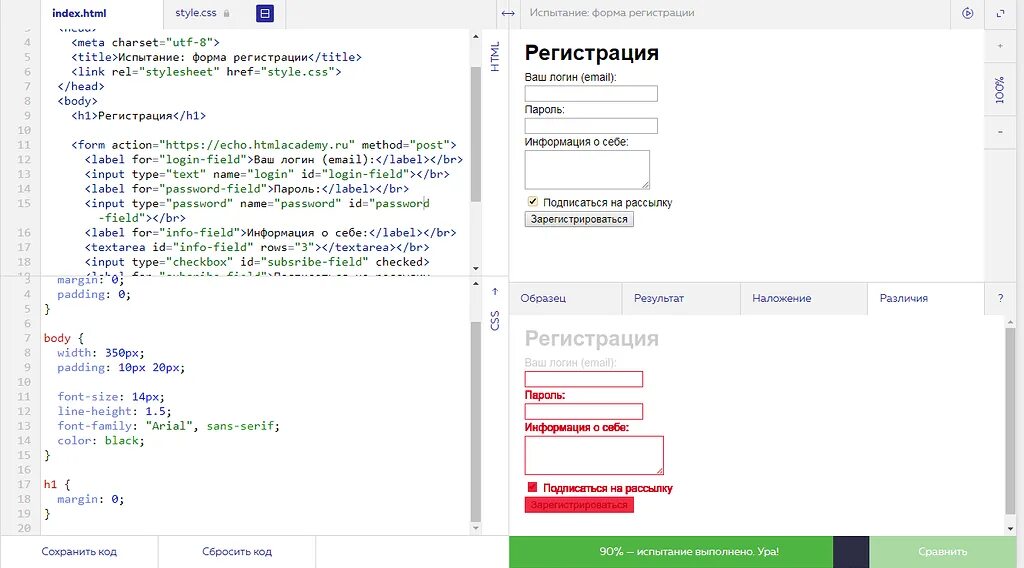
Task: Select the Различия tab
Action: pyautogui.click(x=925, y=298)
